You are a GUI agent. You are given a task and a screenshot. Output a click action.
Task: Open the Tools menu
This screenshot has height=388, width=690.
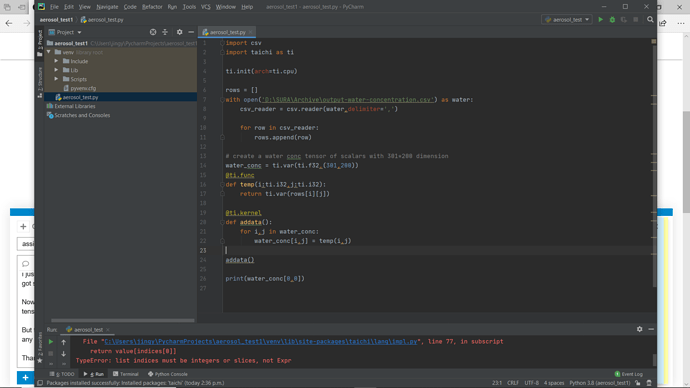[x=189, y=7]
